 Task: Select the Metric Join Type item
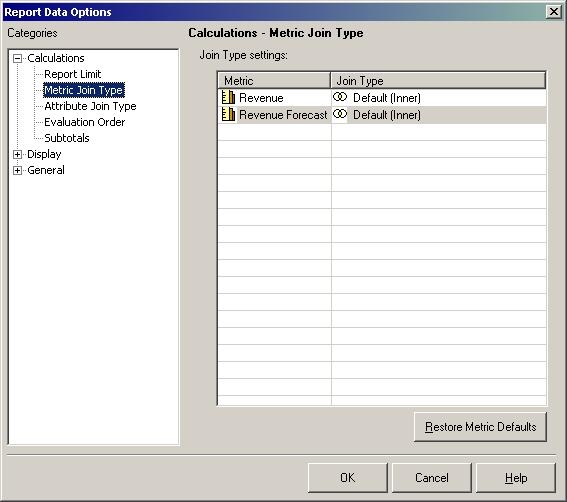[84, 90]
